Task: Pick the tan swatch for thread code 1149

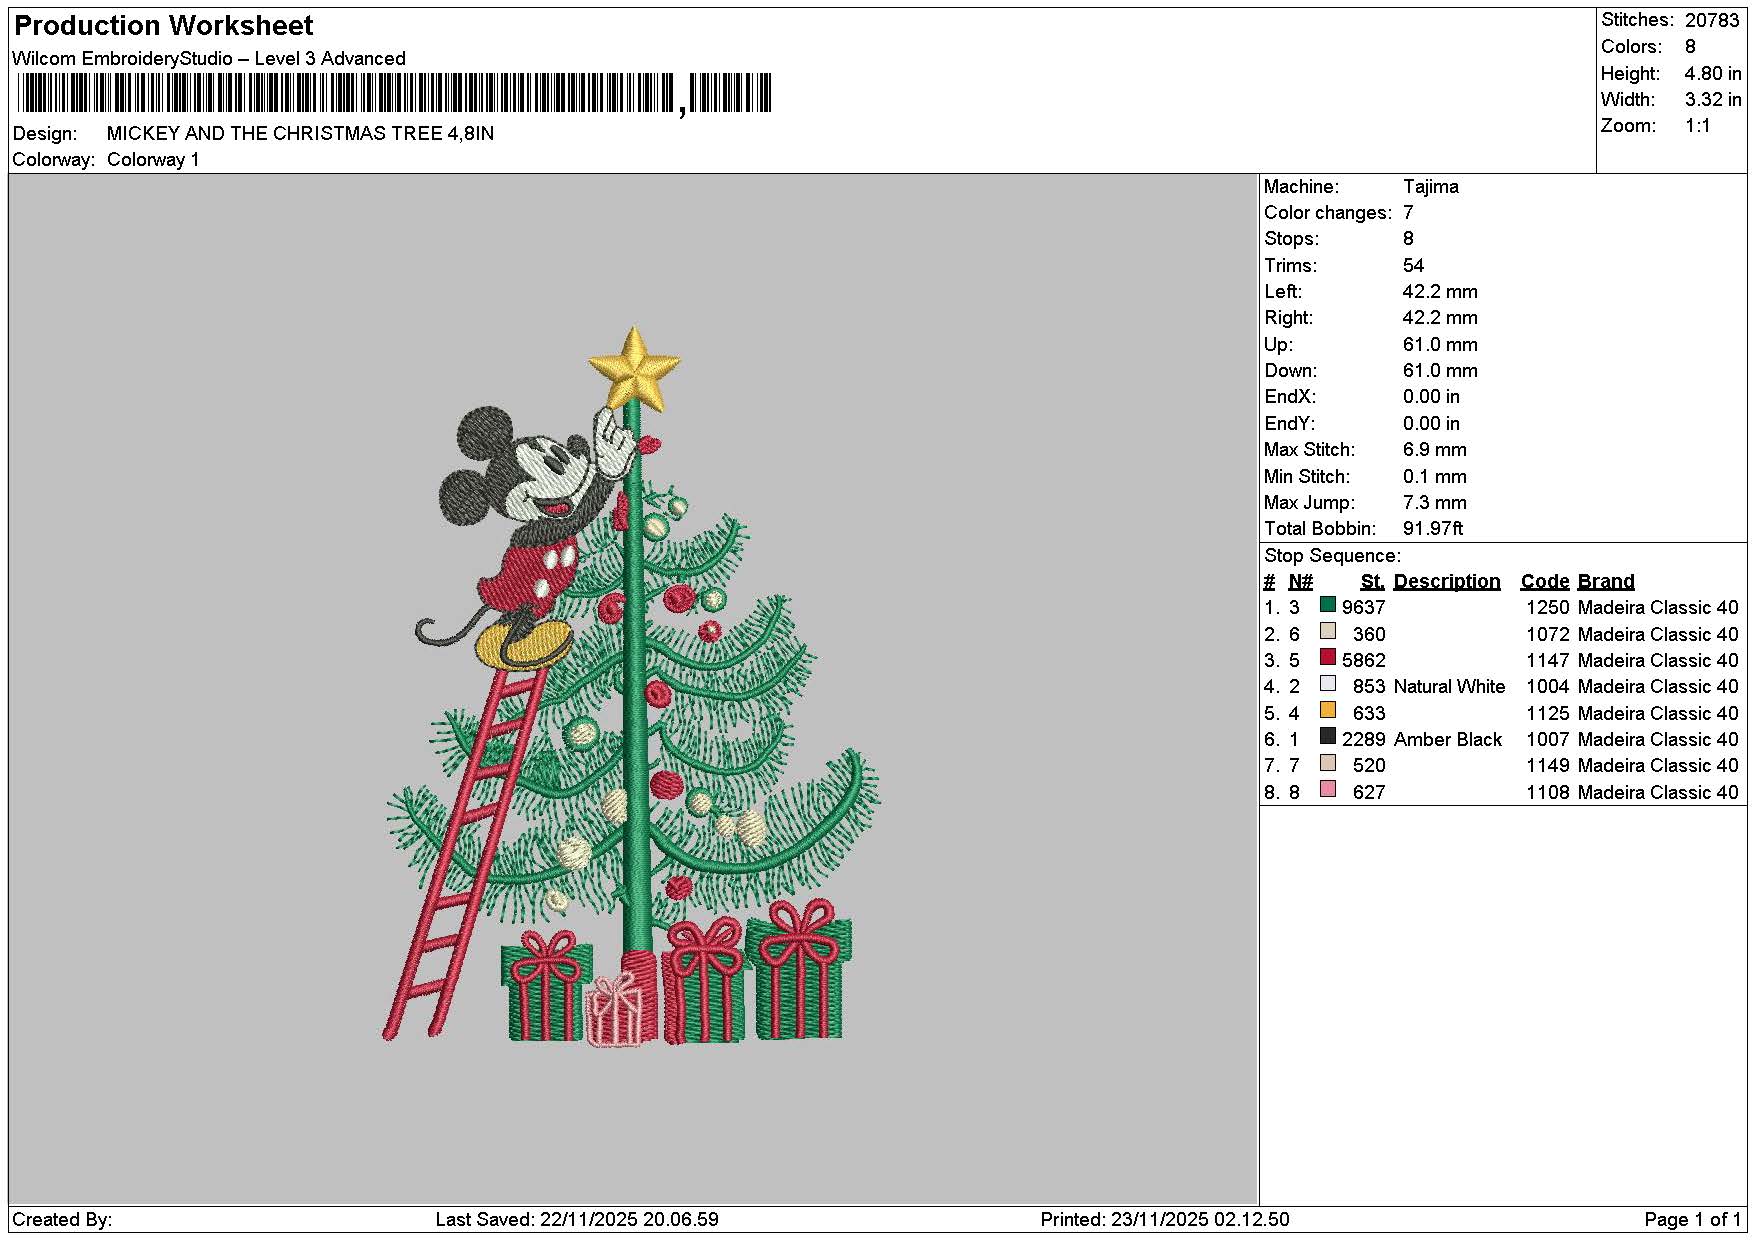Action: pyautogui.click(x=1328, y=763)
